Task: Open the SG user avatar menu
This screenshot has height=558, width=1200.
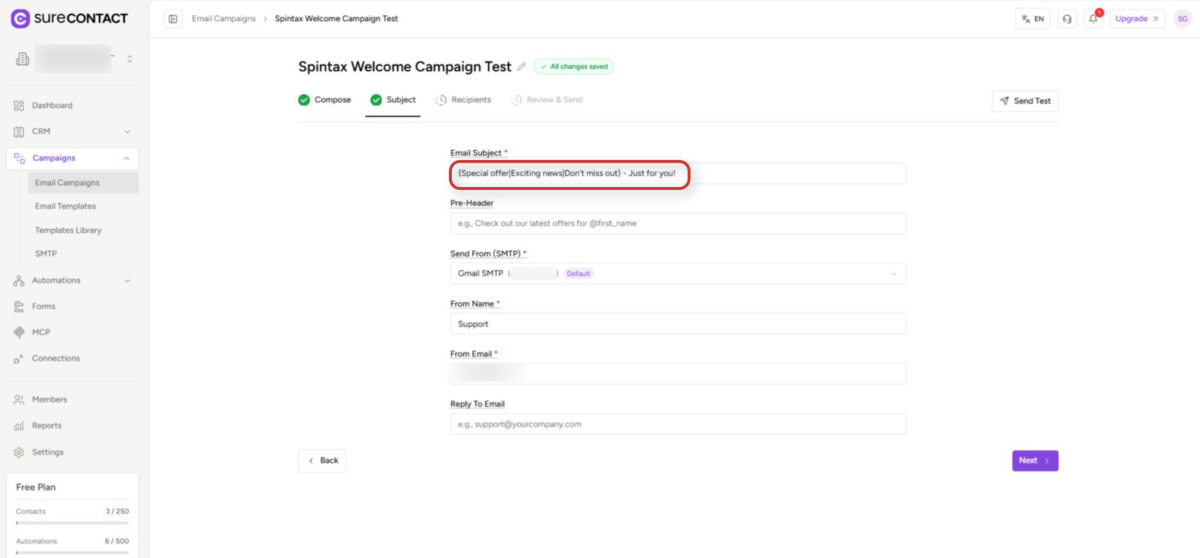Action: pyautogui.click(x=1181, y=18)
